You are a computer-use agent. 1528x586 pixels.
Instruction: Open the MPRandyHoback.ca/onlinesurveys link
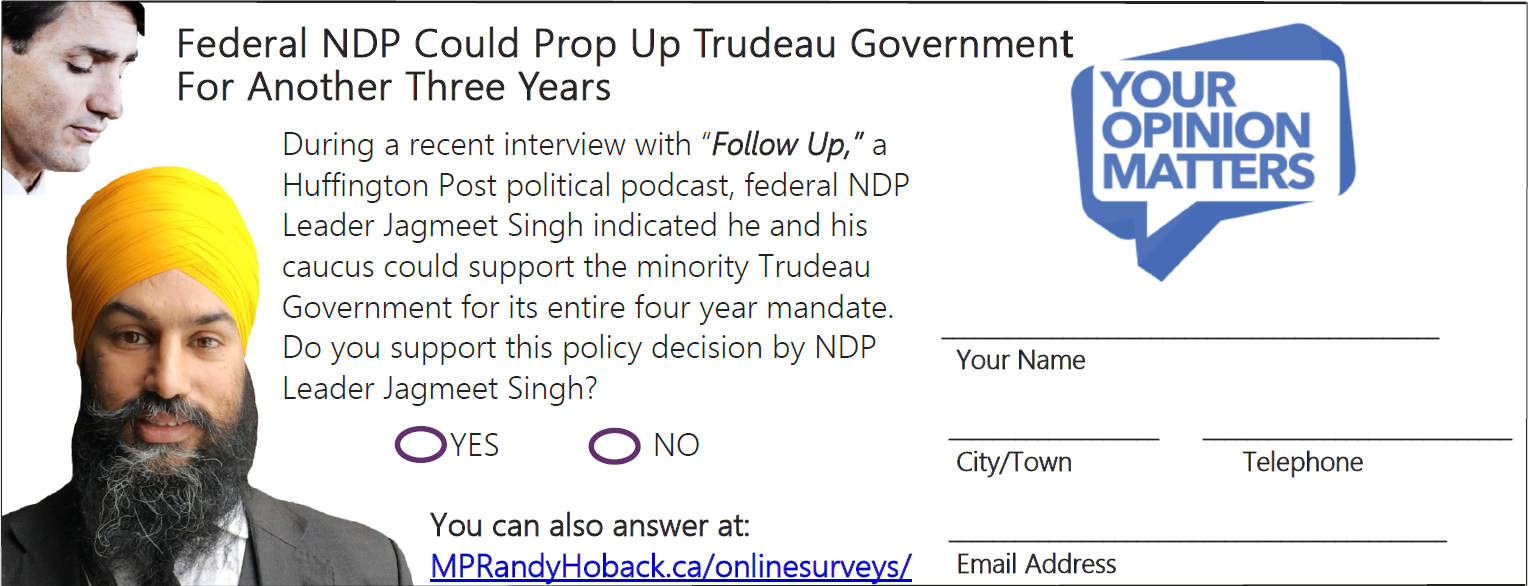click(671, 566)
